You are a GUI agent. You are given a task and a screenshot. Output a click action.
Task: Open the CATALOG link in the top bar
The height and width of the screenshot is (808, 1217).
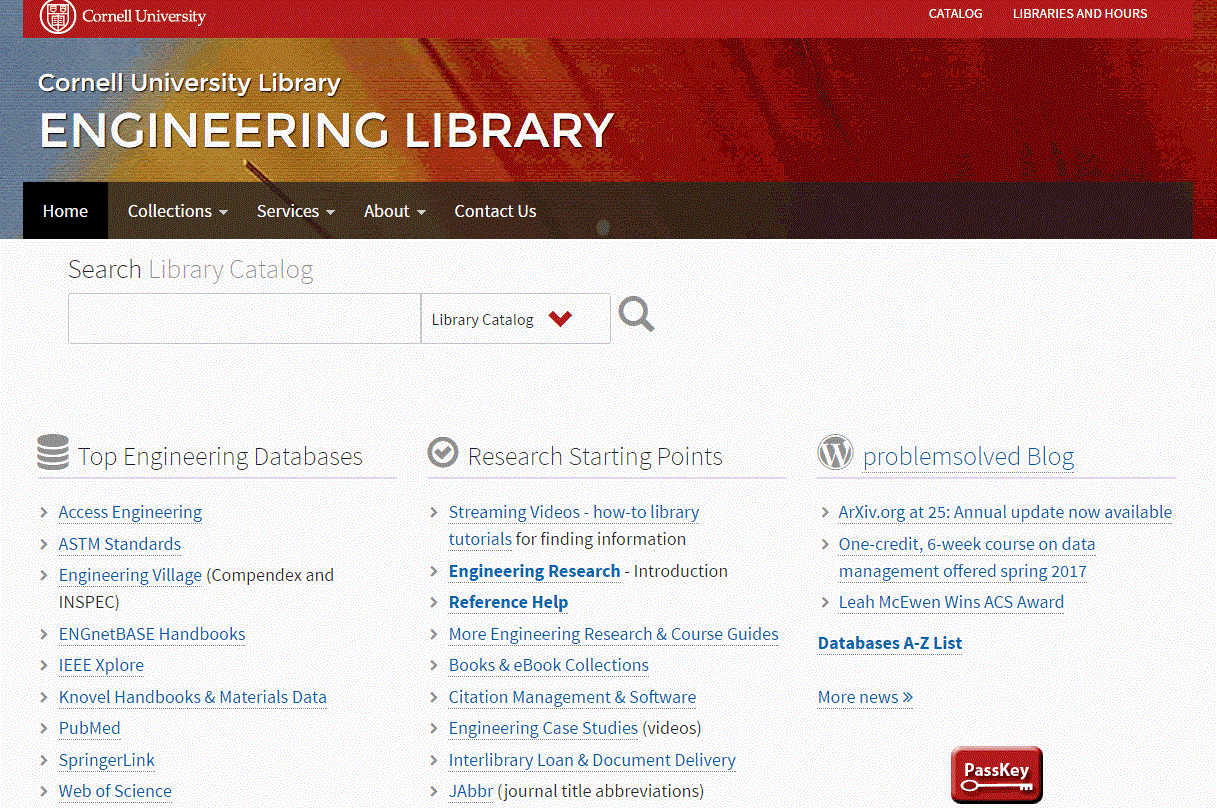click(955, 14)
